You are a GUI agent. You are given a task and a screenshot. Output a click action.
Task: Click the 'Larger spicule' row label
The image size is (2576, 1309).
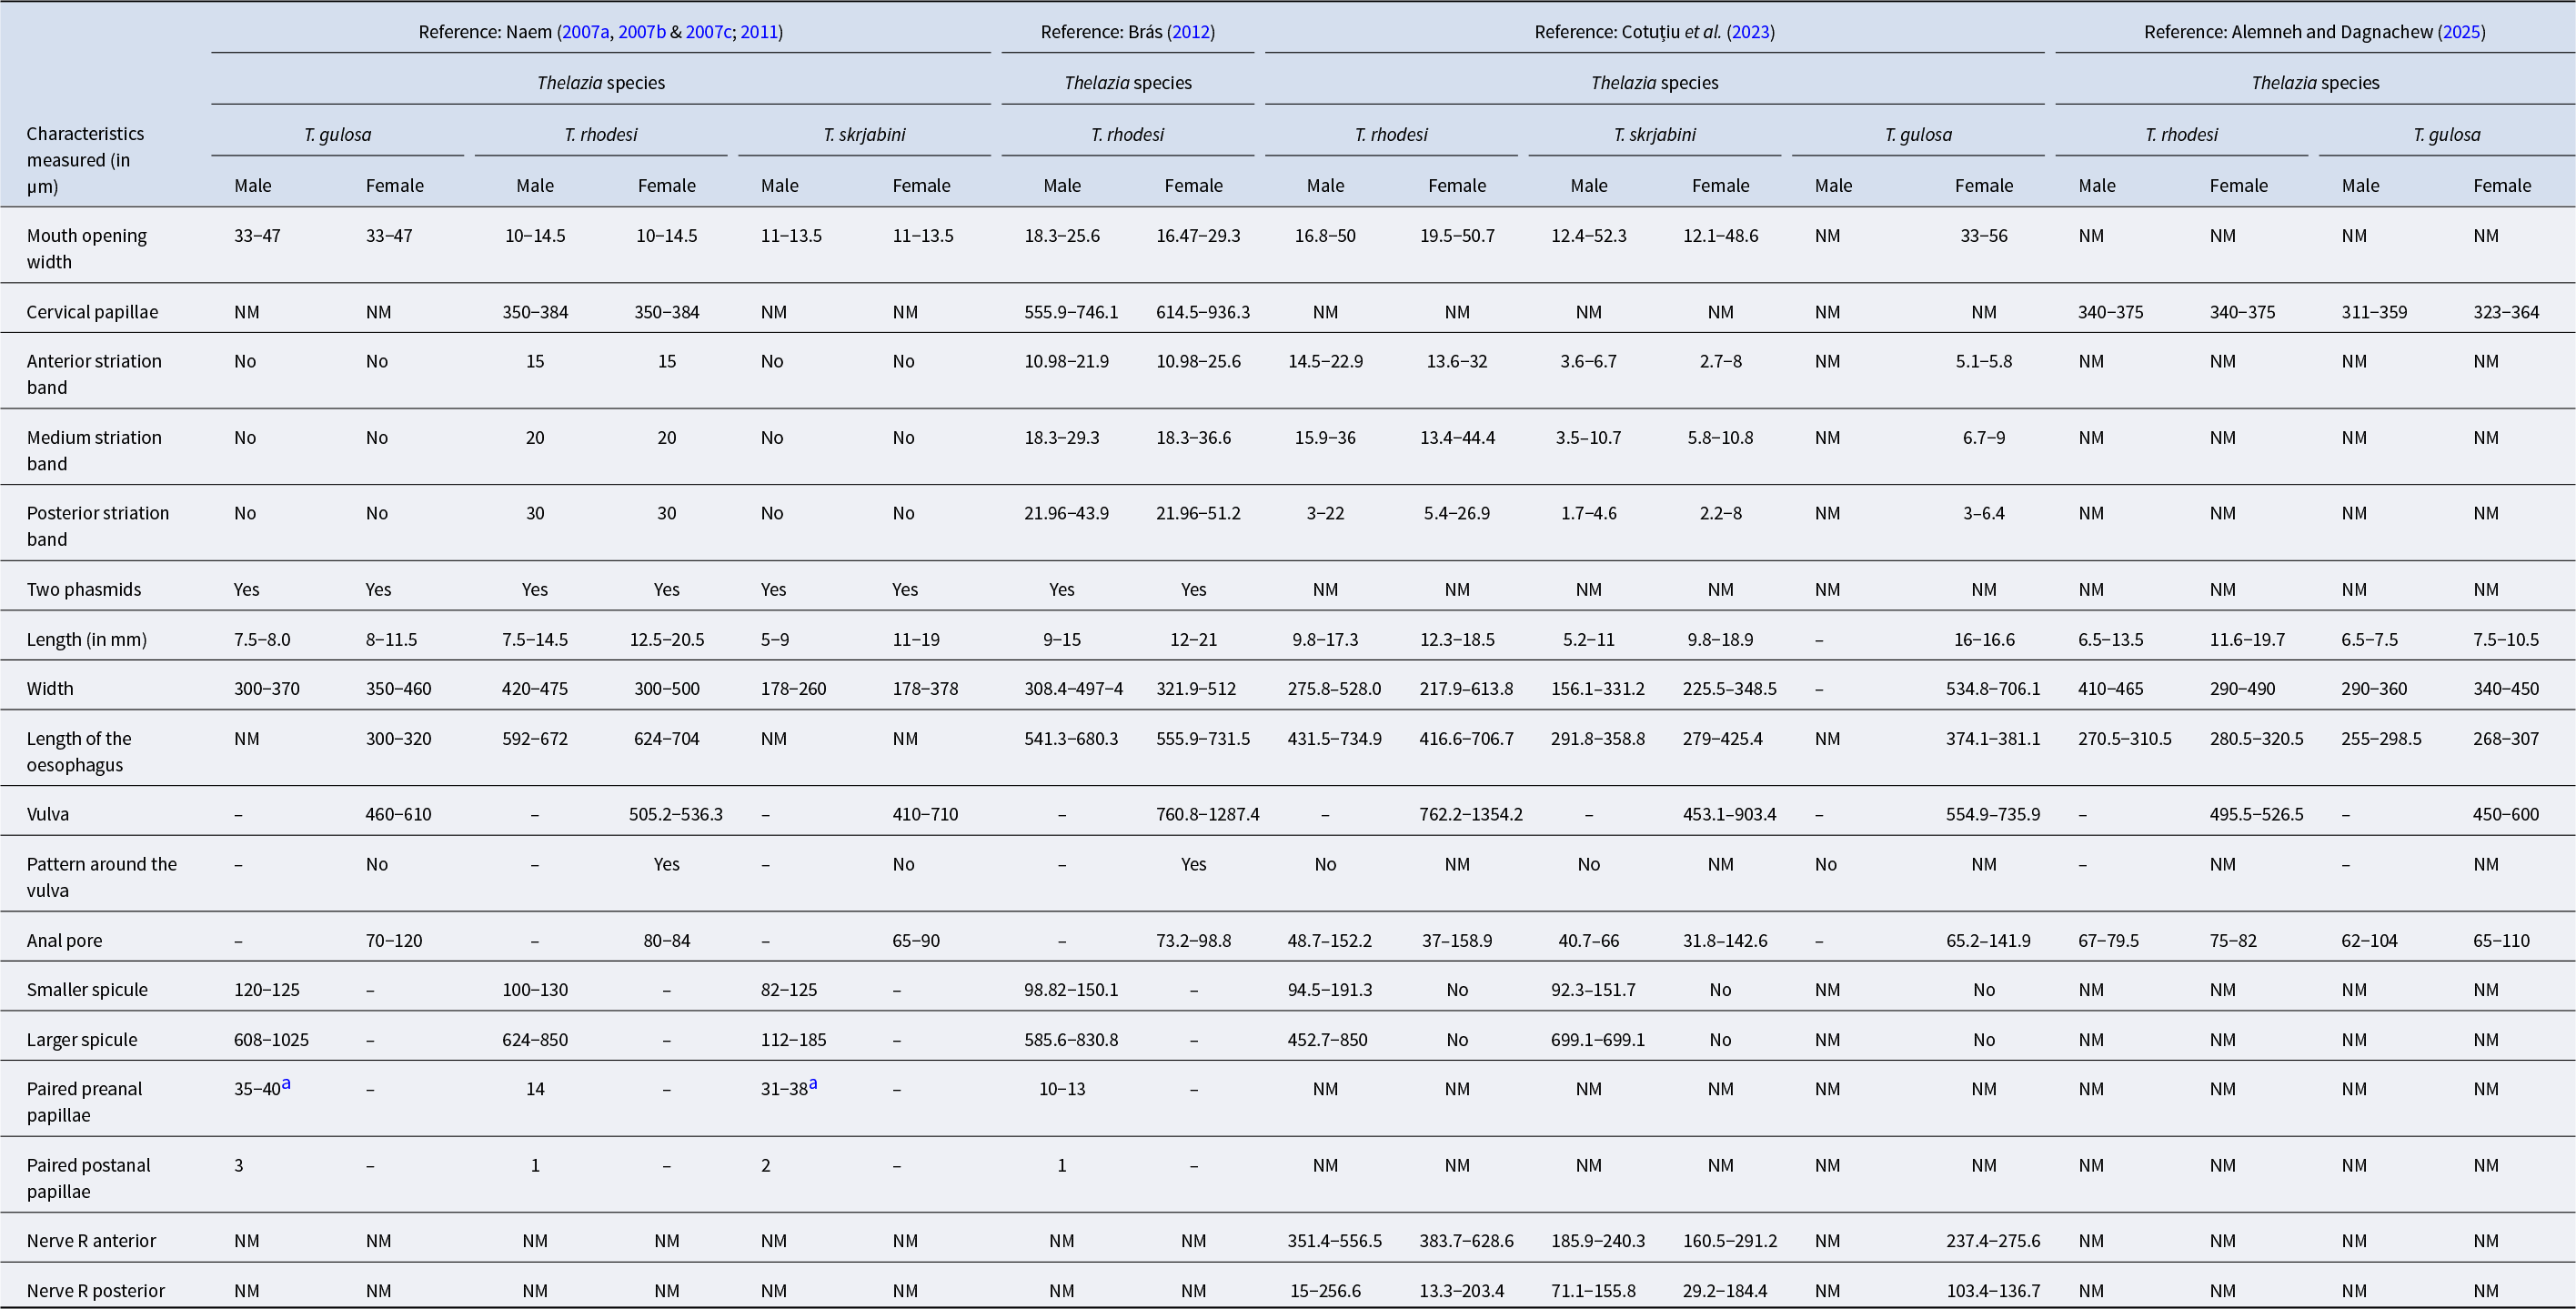pyautogui.click(x=82, y=1040)
